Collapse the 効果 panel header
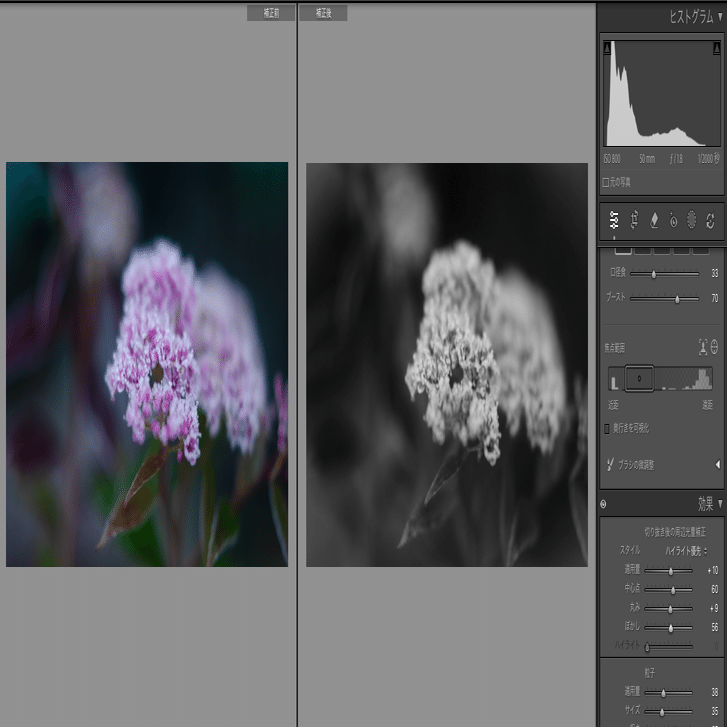 click(720, 504)
